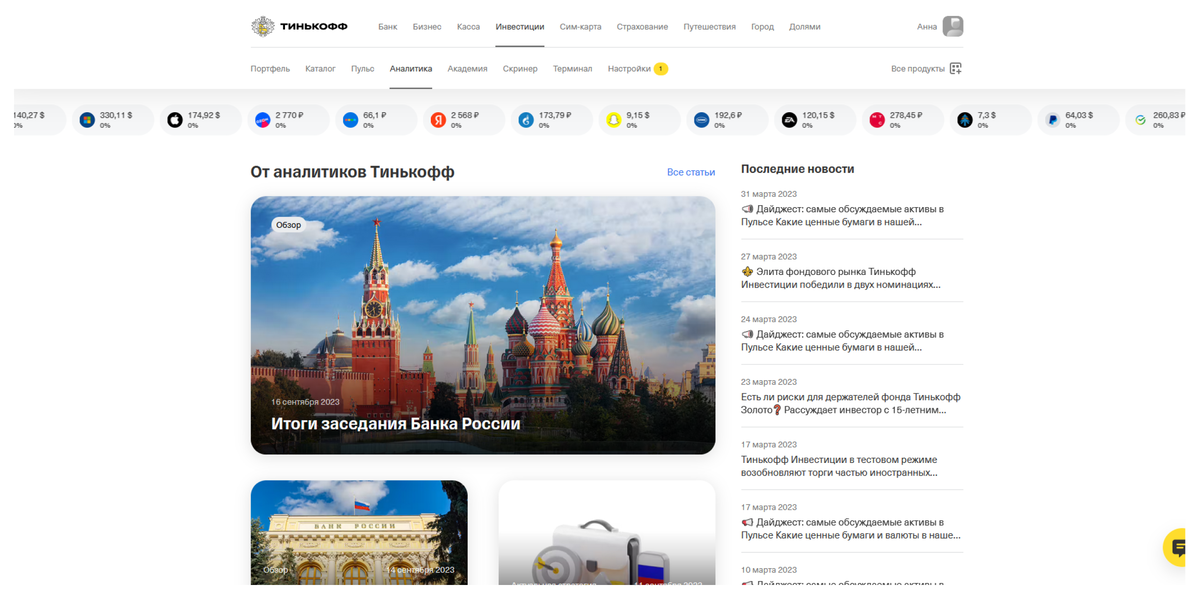Image resolution: width=1200 pixels, height=599 pixels.
Task: Switch to the Аналитика tab
Action: point(411,69)
